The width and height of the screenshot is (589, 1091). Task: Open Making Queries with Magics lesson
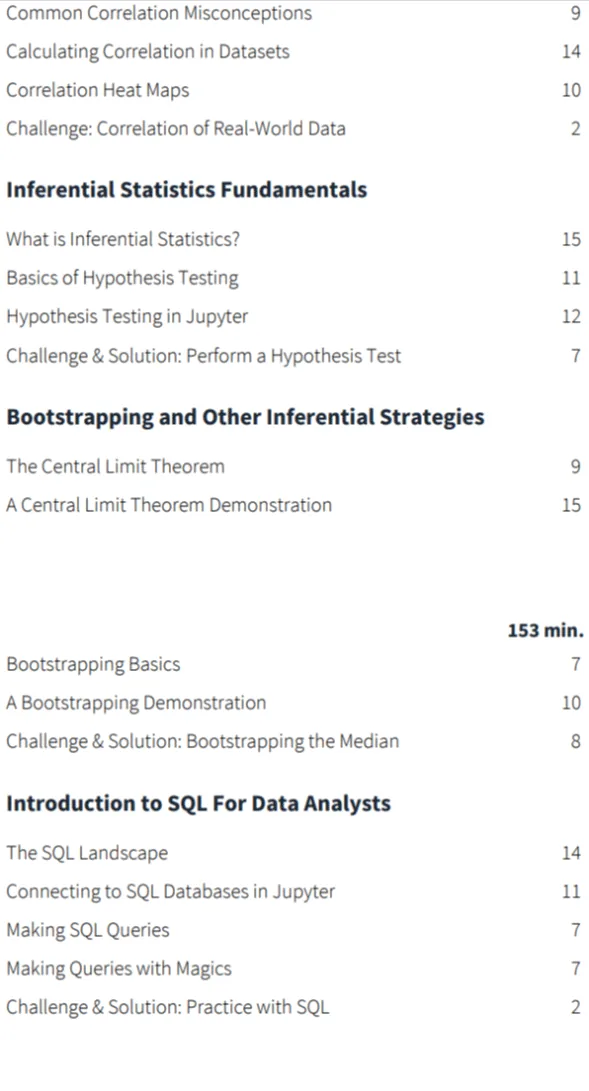pyautogui.click(x=119, y=969)
